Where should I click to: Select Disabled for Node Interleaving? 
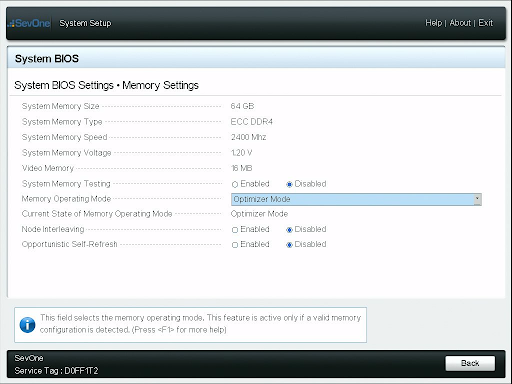coord(289,230)
